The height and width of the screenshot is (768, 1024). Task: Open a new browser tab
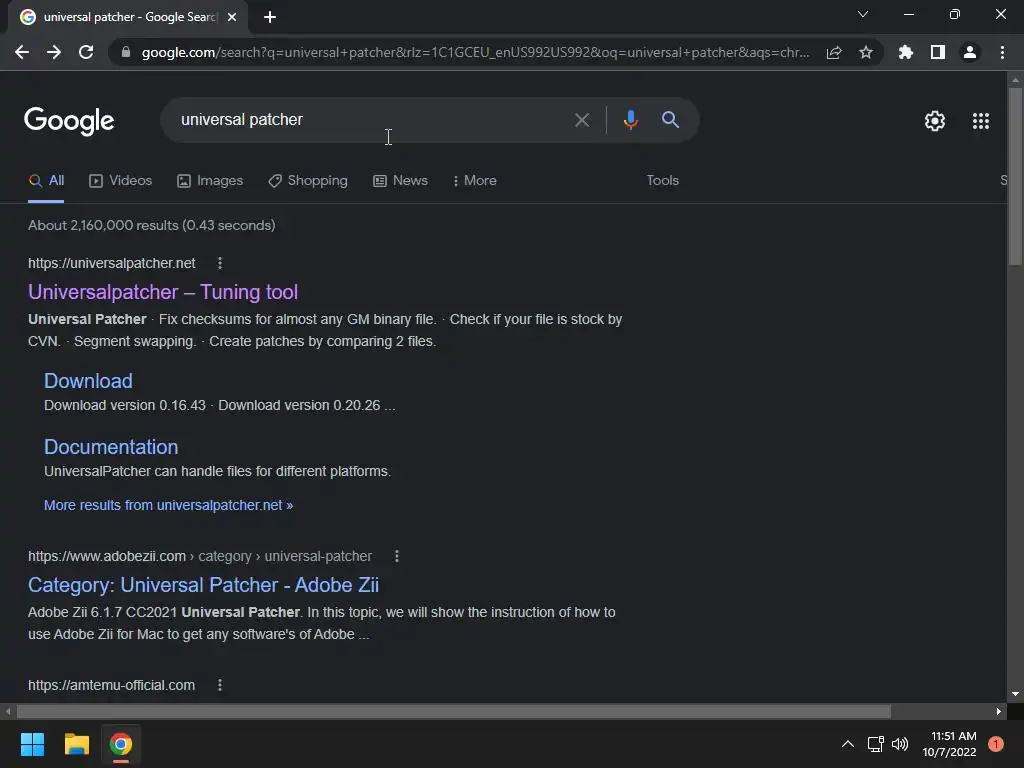point(270,17)
